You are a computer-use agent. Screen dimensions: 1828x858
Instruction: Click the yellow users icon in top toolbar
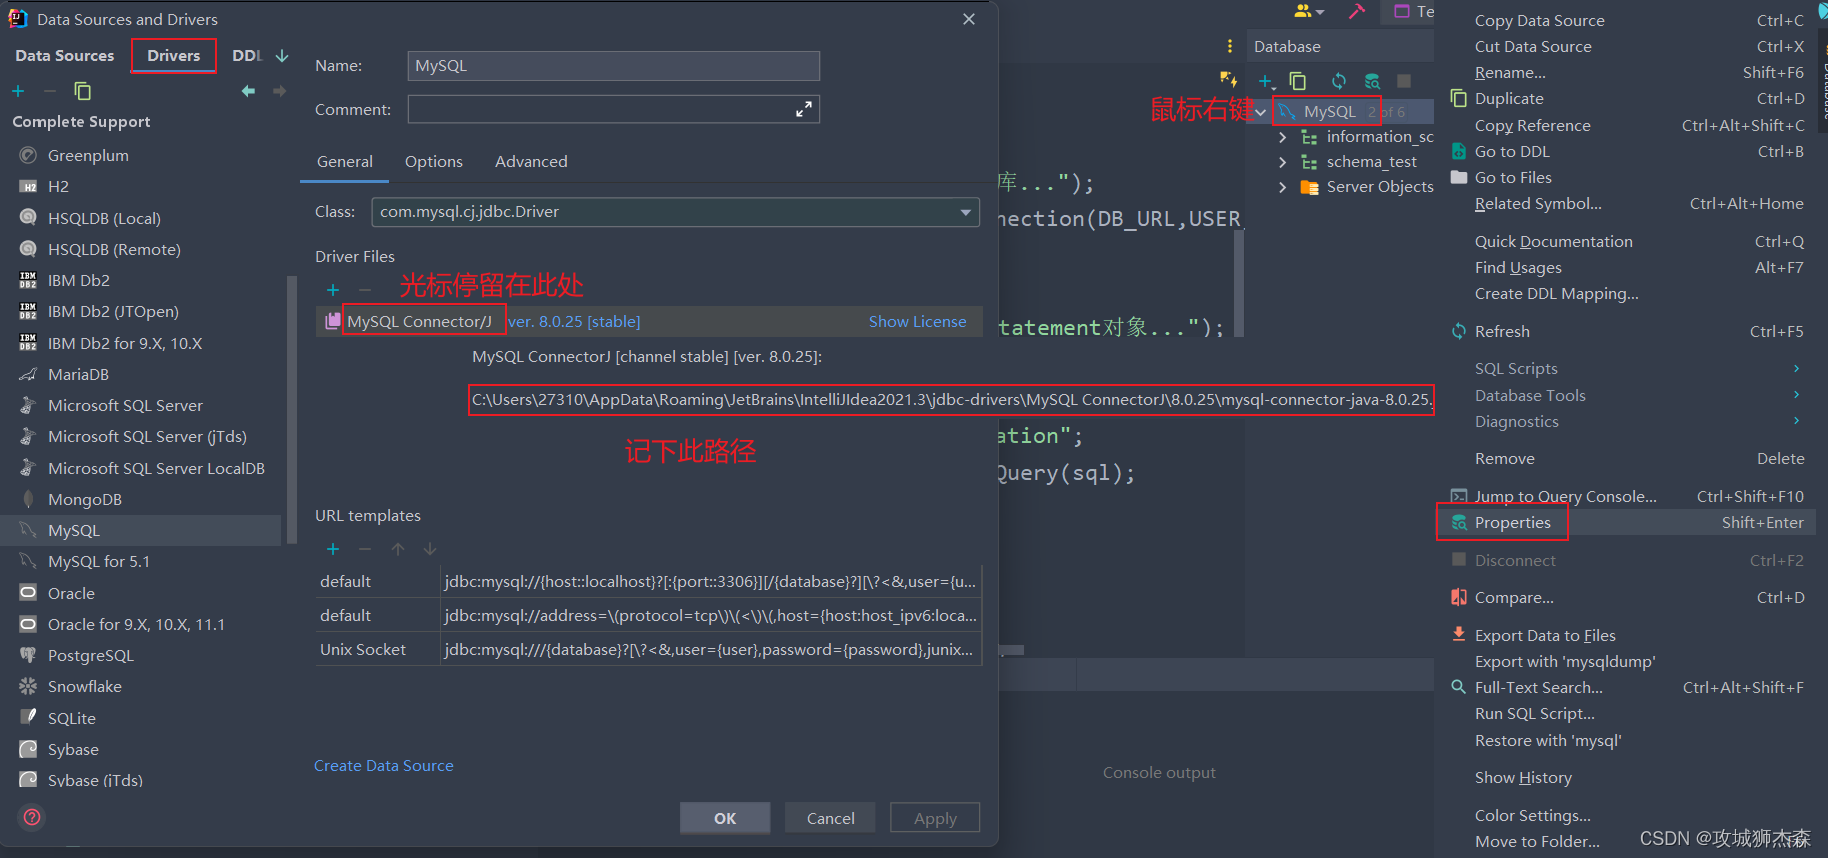(x=1308, y=11)
